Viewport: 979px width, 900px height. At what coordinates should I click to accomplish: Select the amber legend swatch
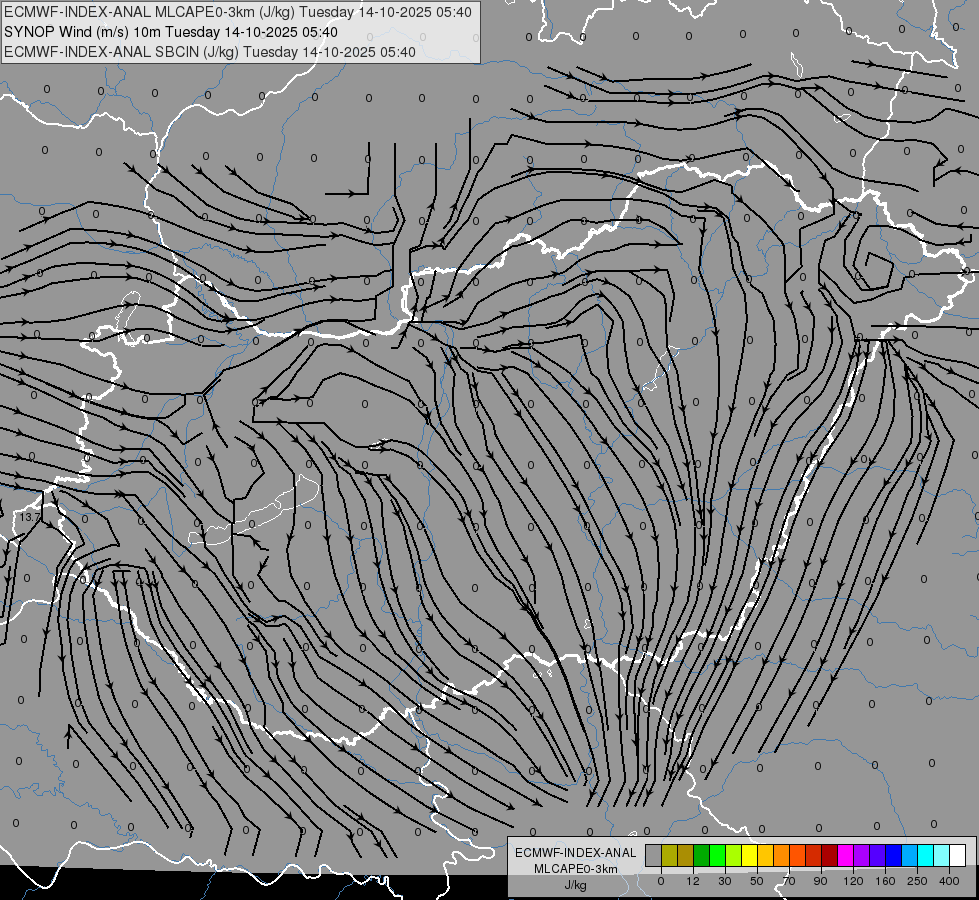coord(765,855)
